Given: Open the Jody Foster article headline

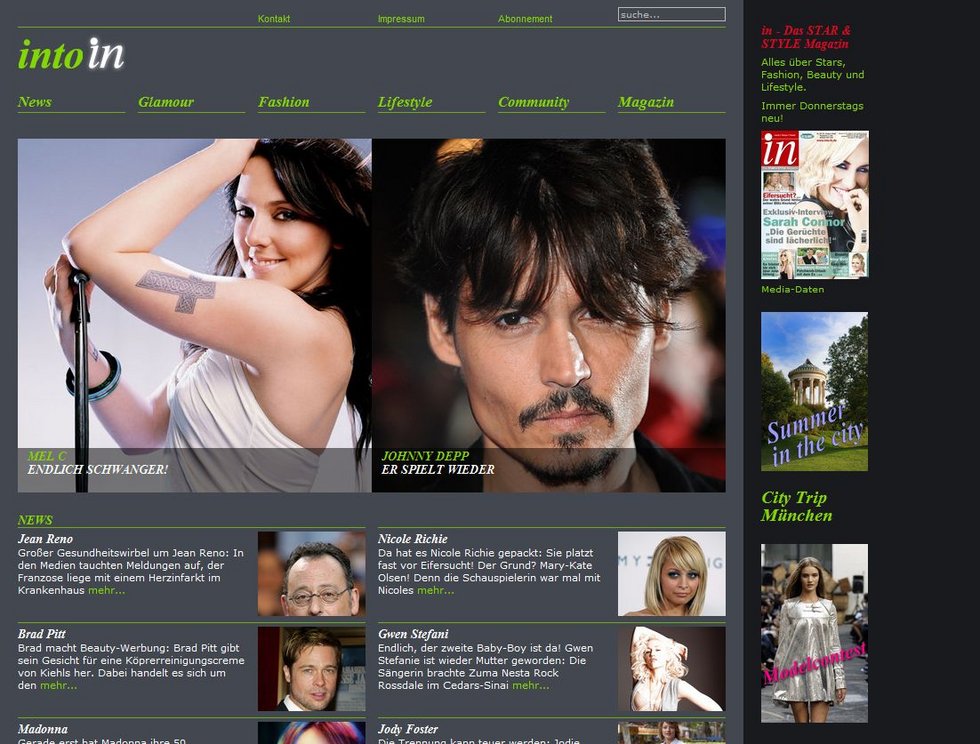Looking at the screenshot, I should coord(408,729).
